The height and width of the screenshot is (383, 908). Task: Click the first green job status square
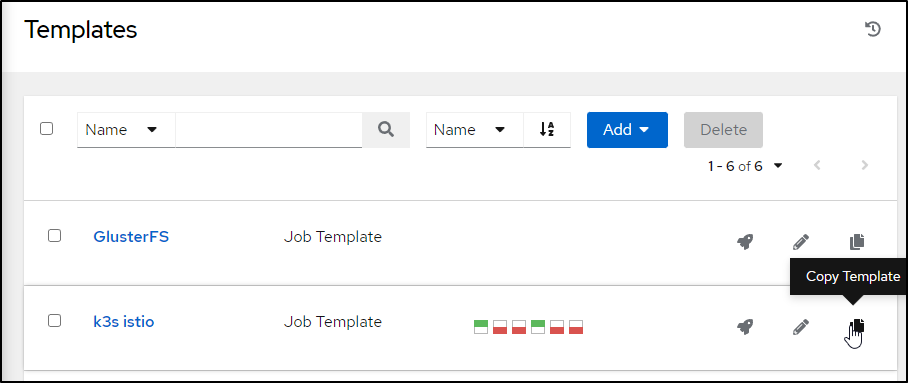pos(481,327)
